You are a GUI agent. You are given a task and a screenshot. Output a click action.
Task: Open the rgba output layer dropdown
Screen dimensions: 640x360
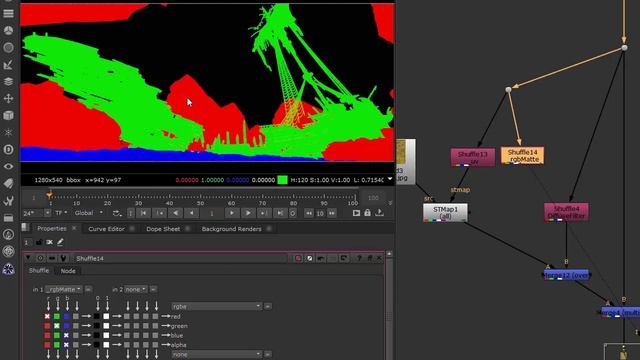216,306
